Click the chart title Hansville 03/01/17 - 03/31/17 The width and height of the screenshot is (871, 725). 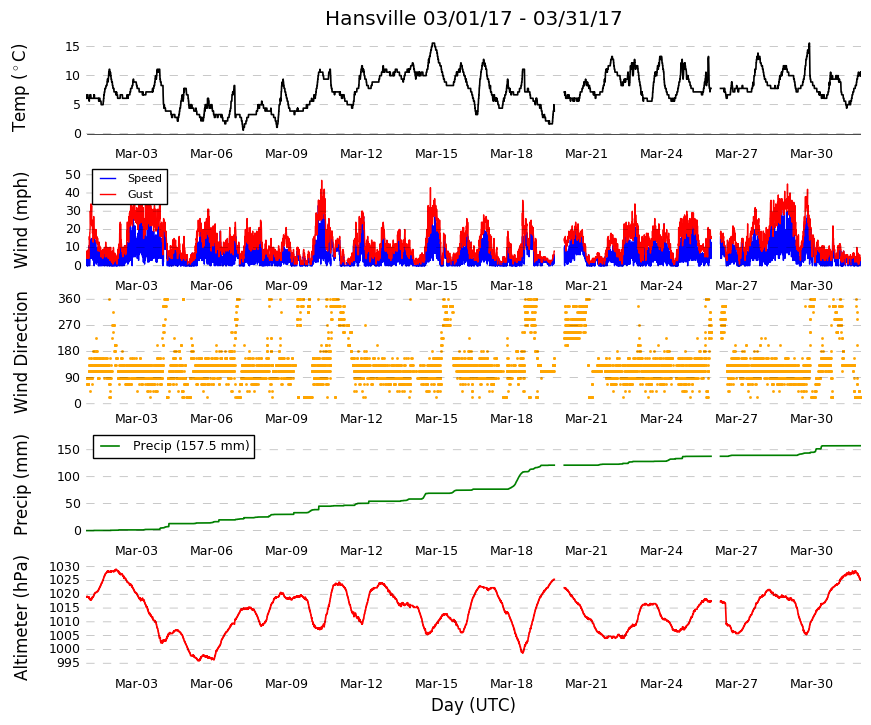coord(473,18)
